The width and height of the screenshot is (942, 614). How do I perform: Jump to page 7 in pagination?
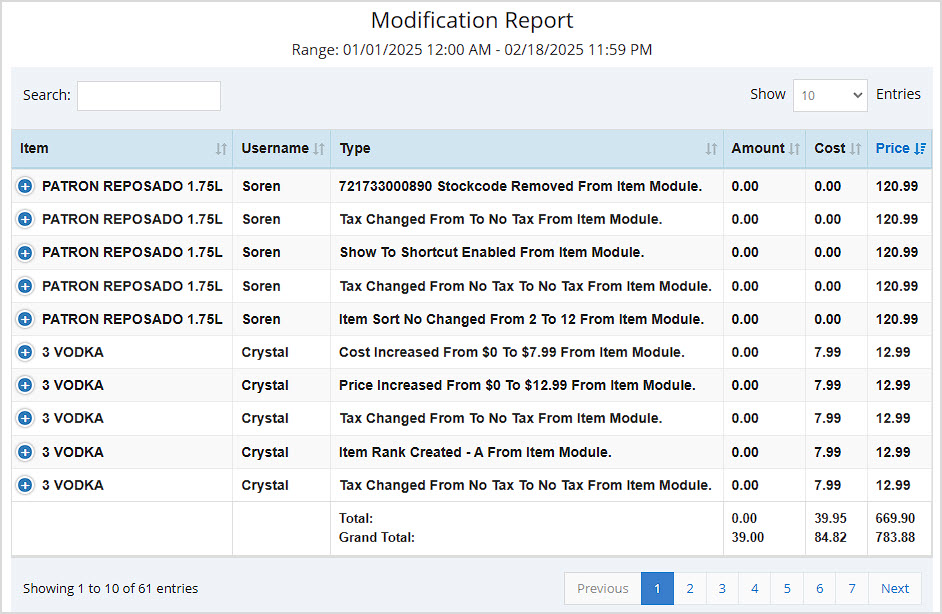(852, 588)
